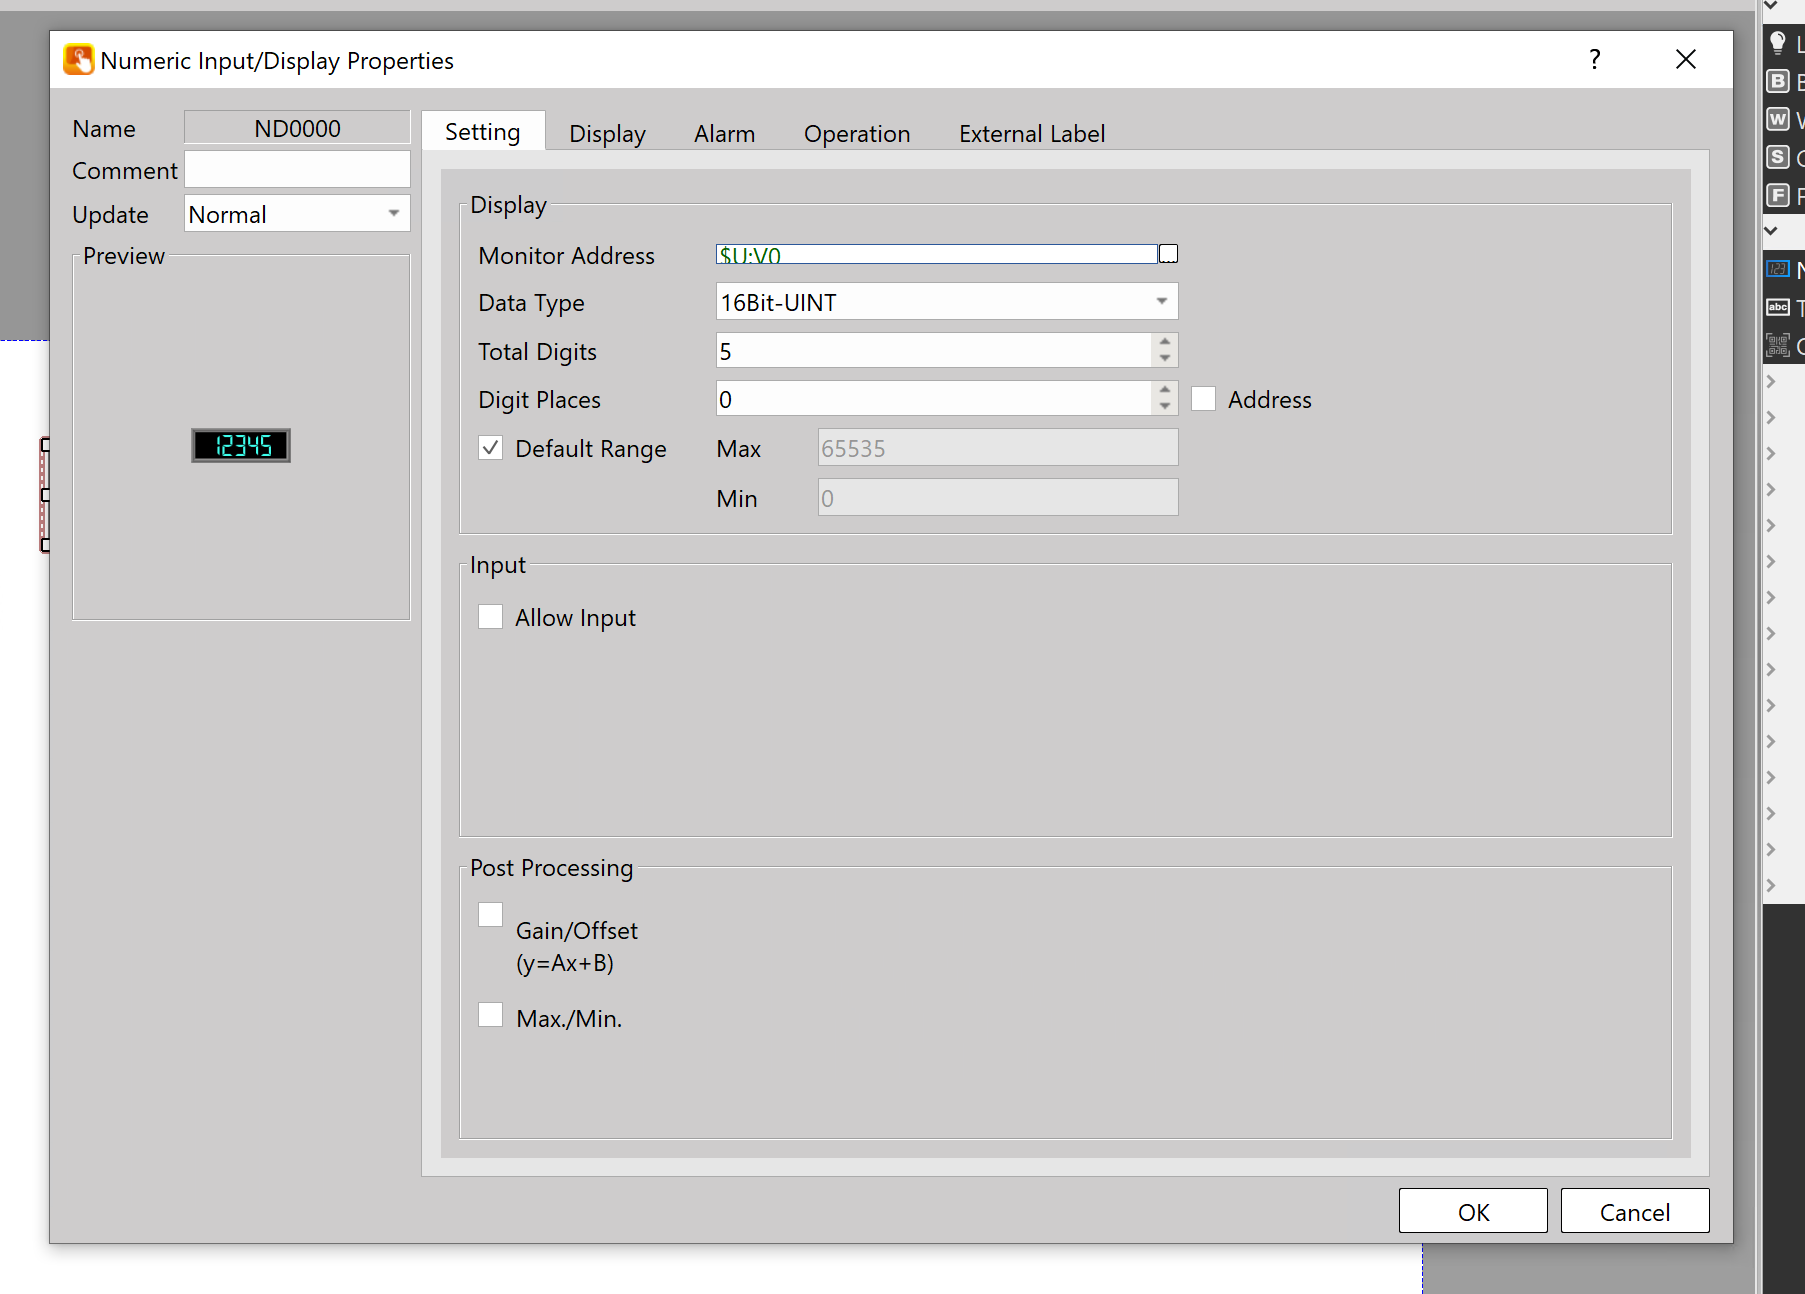Select the Function switch 'F' icon
Image resolution: width=1805 pixels, height=1294 pixels.
(x=1777, y=195)
